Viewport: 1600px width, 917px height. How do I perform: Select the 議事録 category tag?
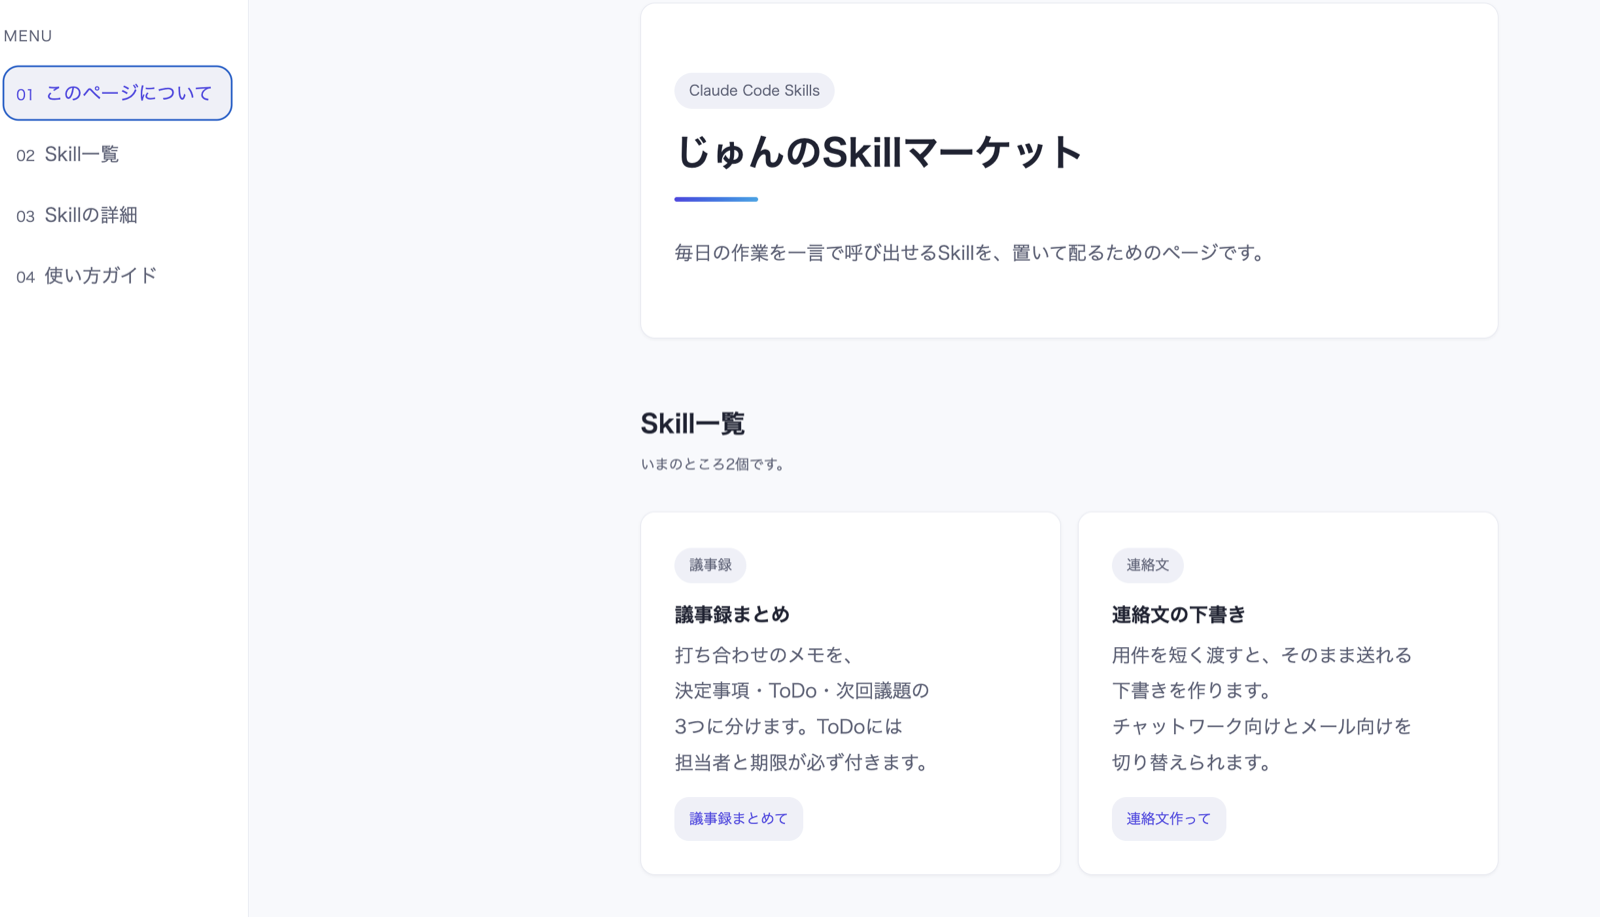point(710,565)
